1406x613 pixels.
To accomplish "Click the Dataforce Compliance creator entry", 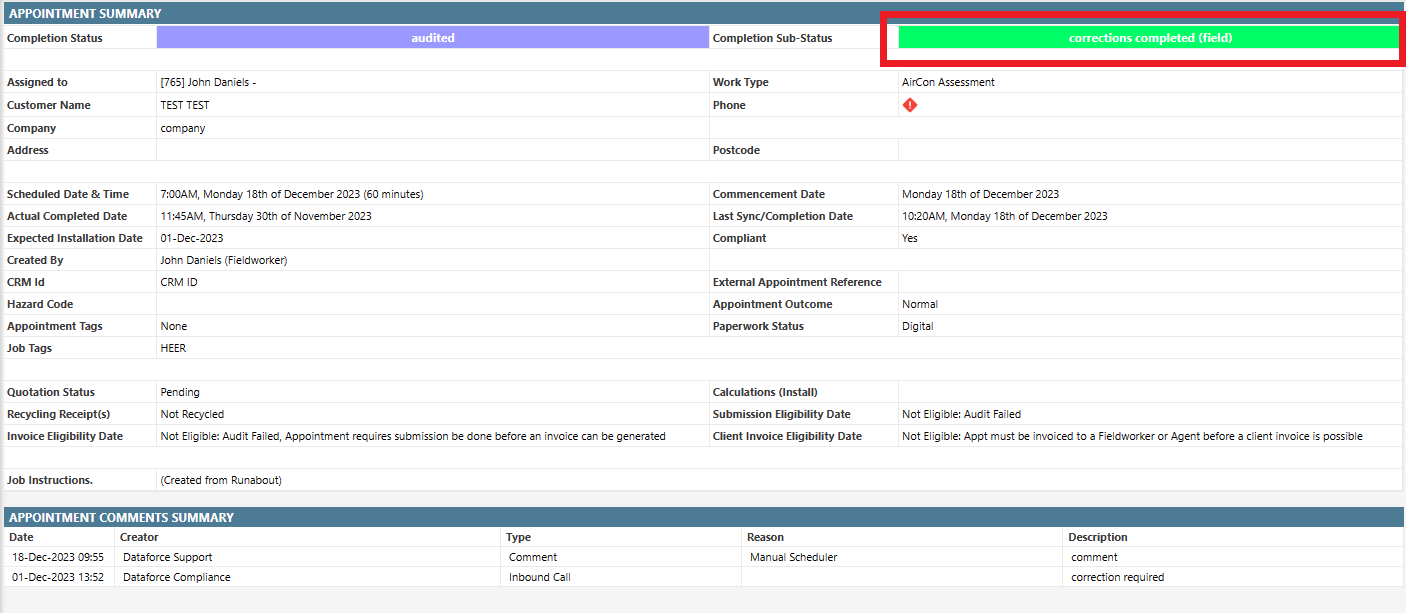I will 176,577.
